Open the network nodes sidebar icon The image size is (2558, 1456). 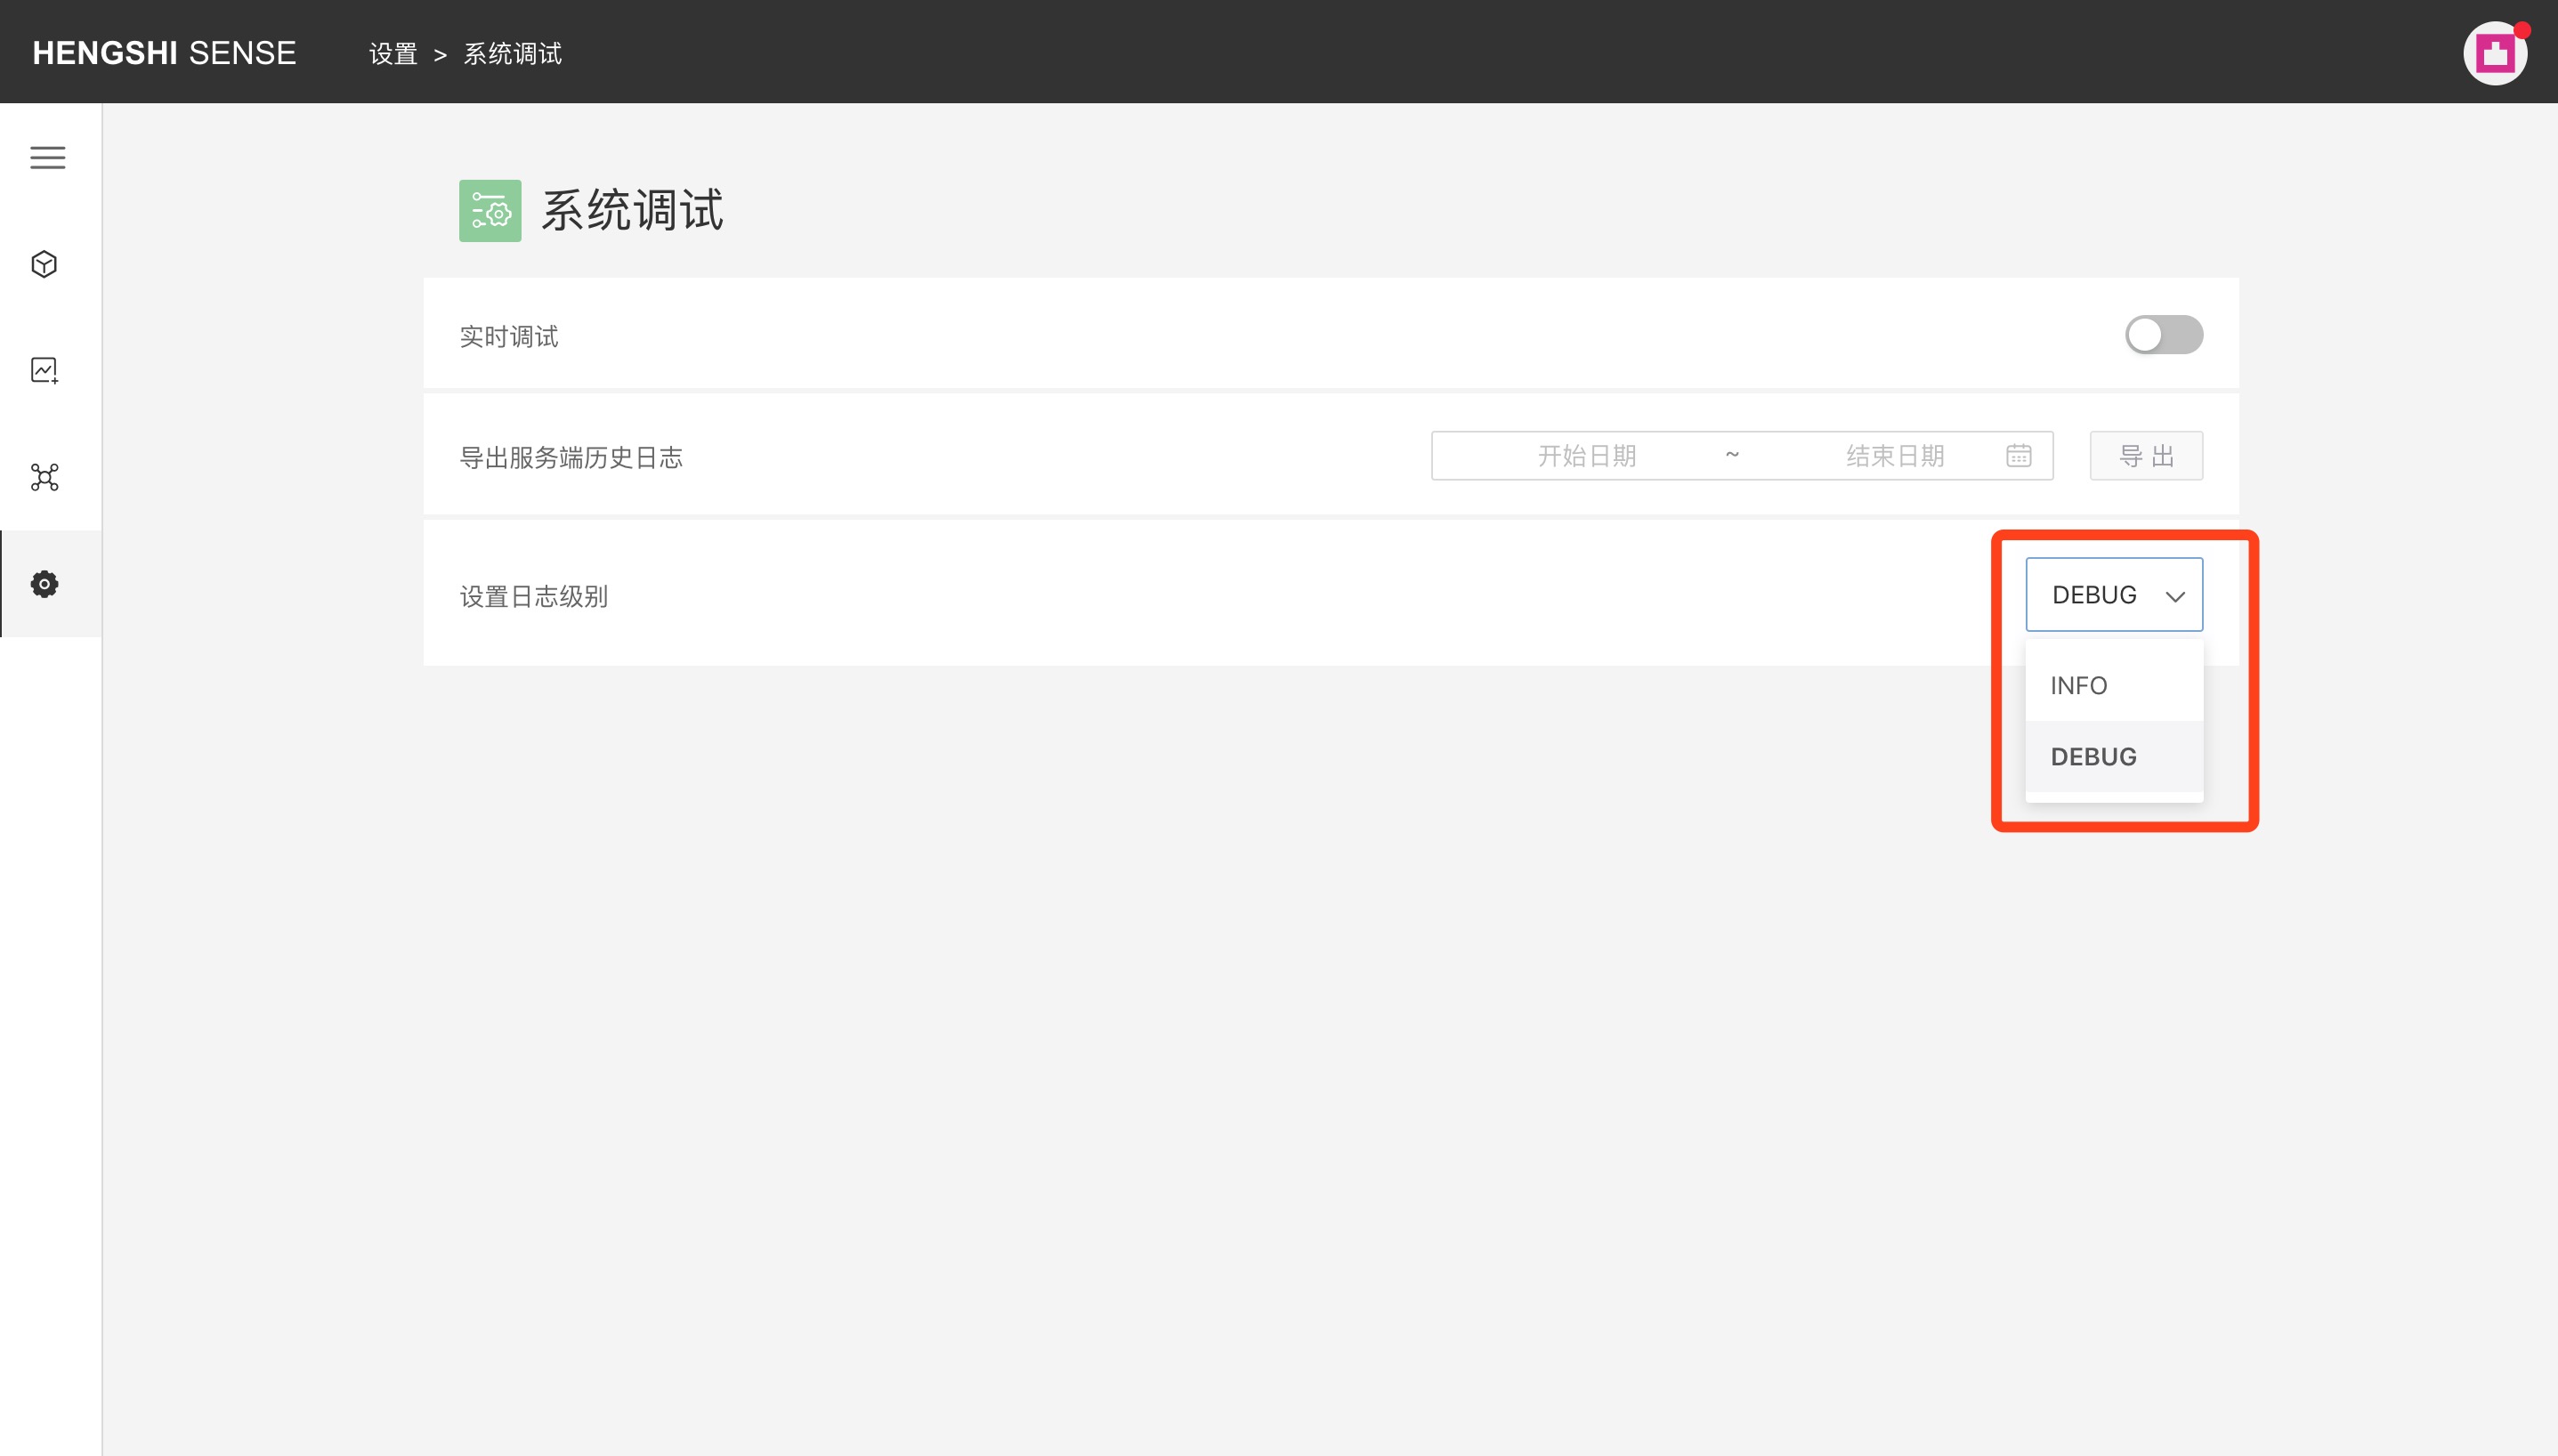(44, 477)
